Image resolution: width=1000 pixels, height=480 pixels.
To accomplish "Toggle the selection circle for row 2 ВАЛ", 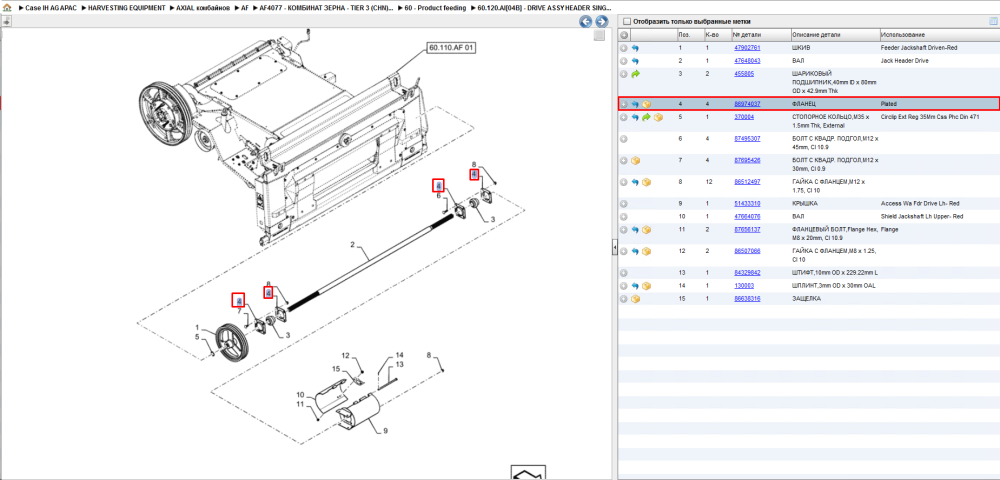I will point(624,61).
